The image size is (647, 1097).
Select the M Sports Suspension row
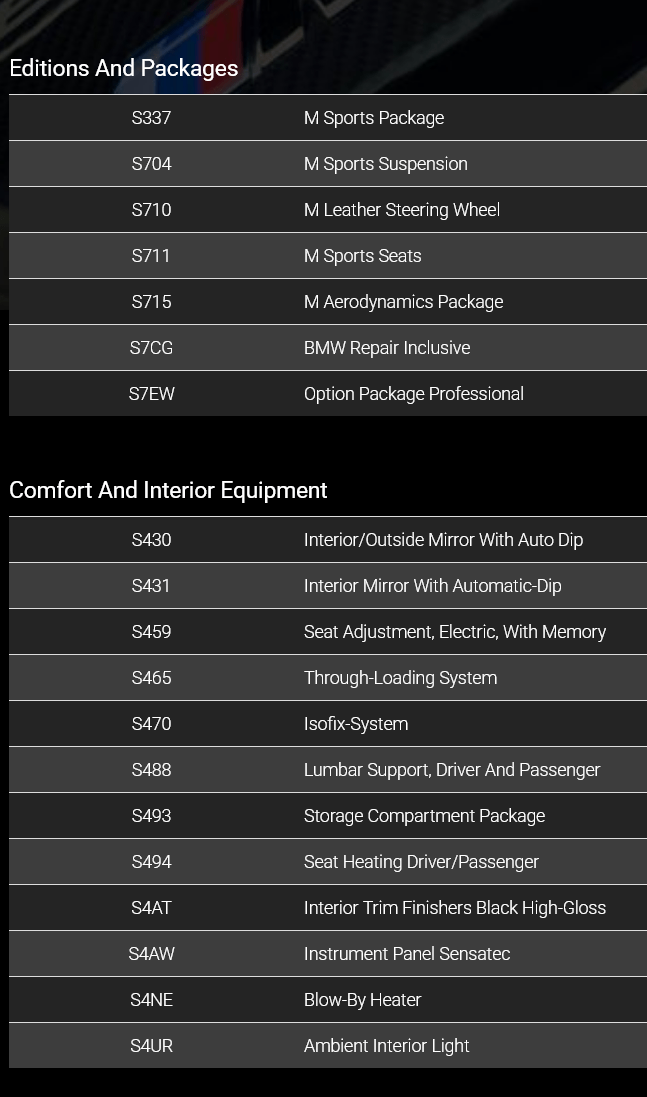385,164
